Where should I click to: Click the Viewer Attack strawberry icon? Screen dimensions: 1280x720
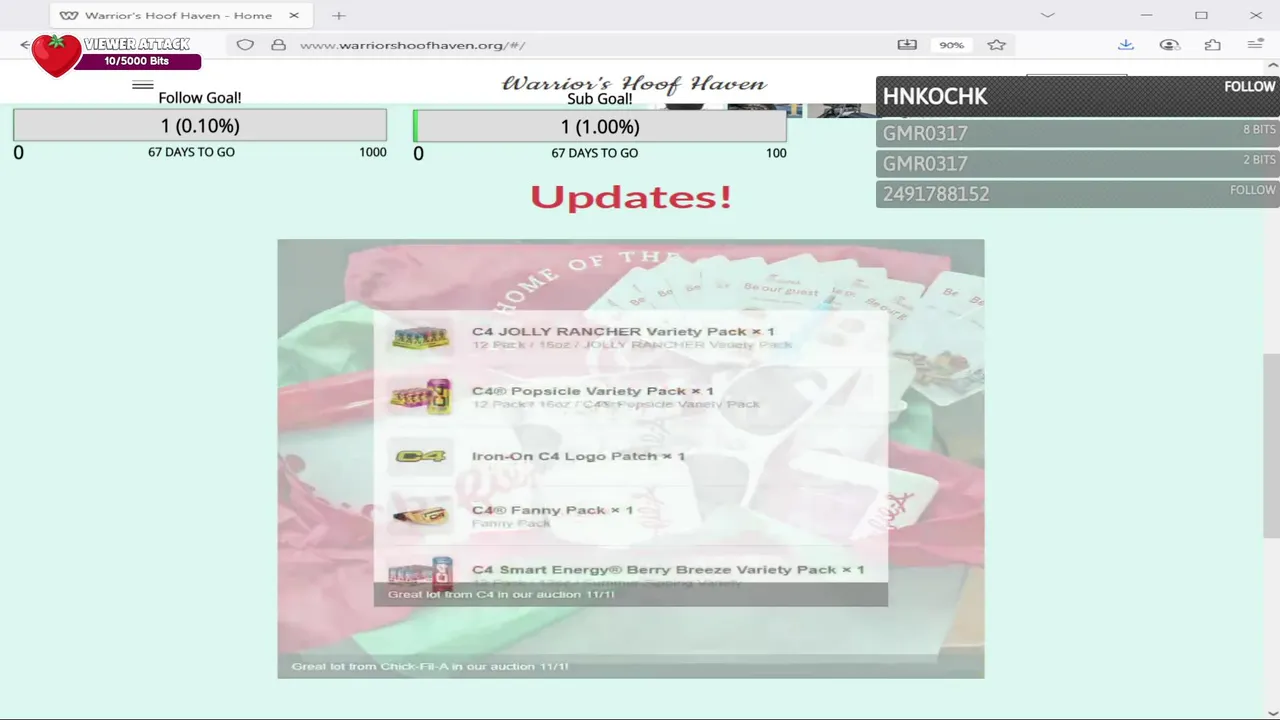[x=56, y=55]
